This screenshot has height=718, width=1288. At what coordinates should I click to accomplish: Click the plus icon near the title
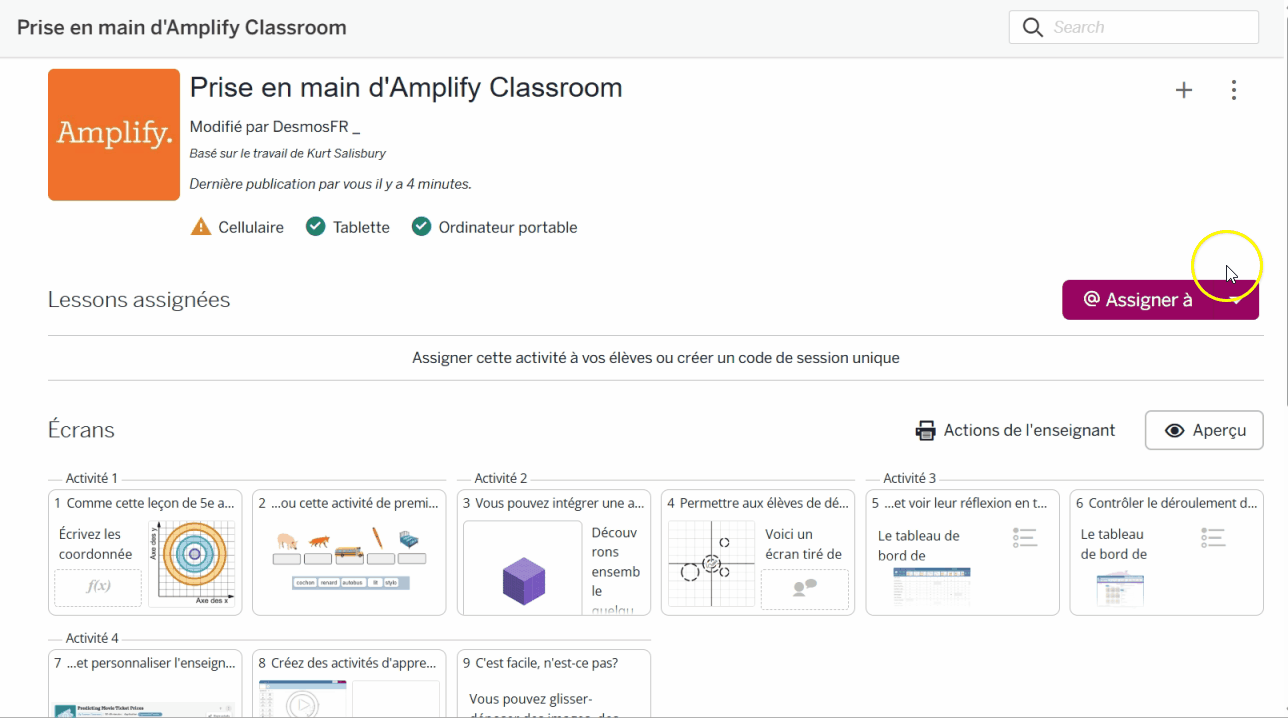point(1184,91)
